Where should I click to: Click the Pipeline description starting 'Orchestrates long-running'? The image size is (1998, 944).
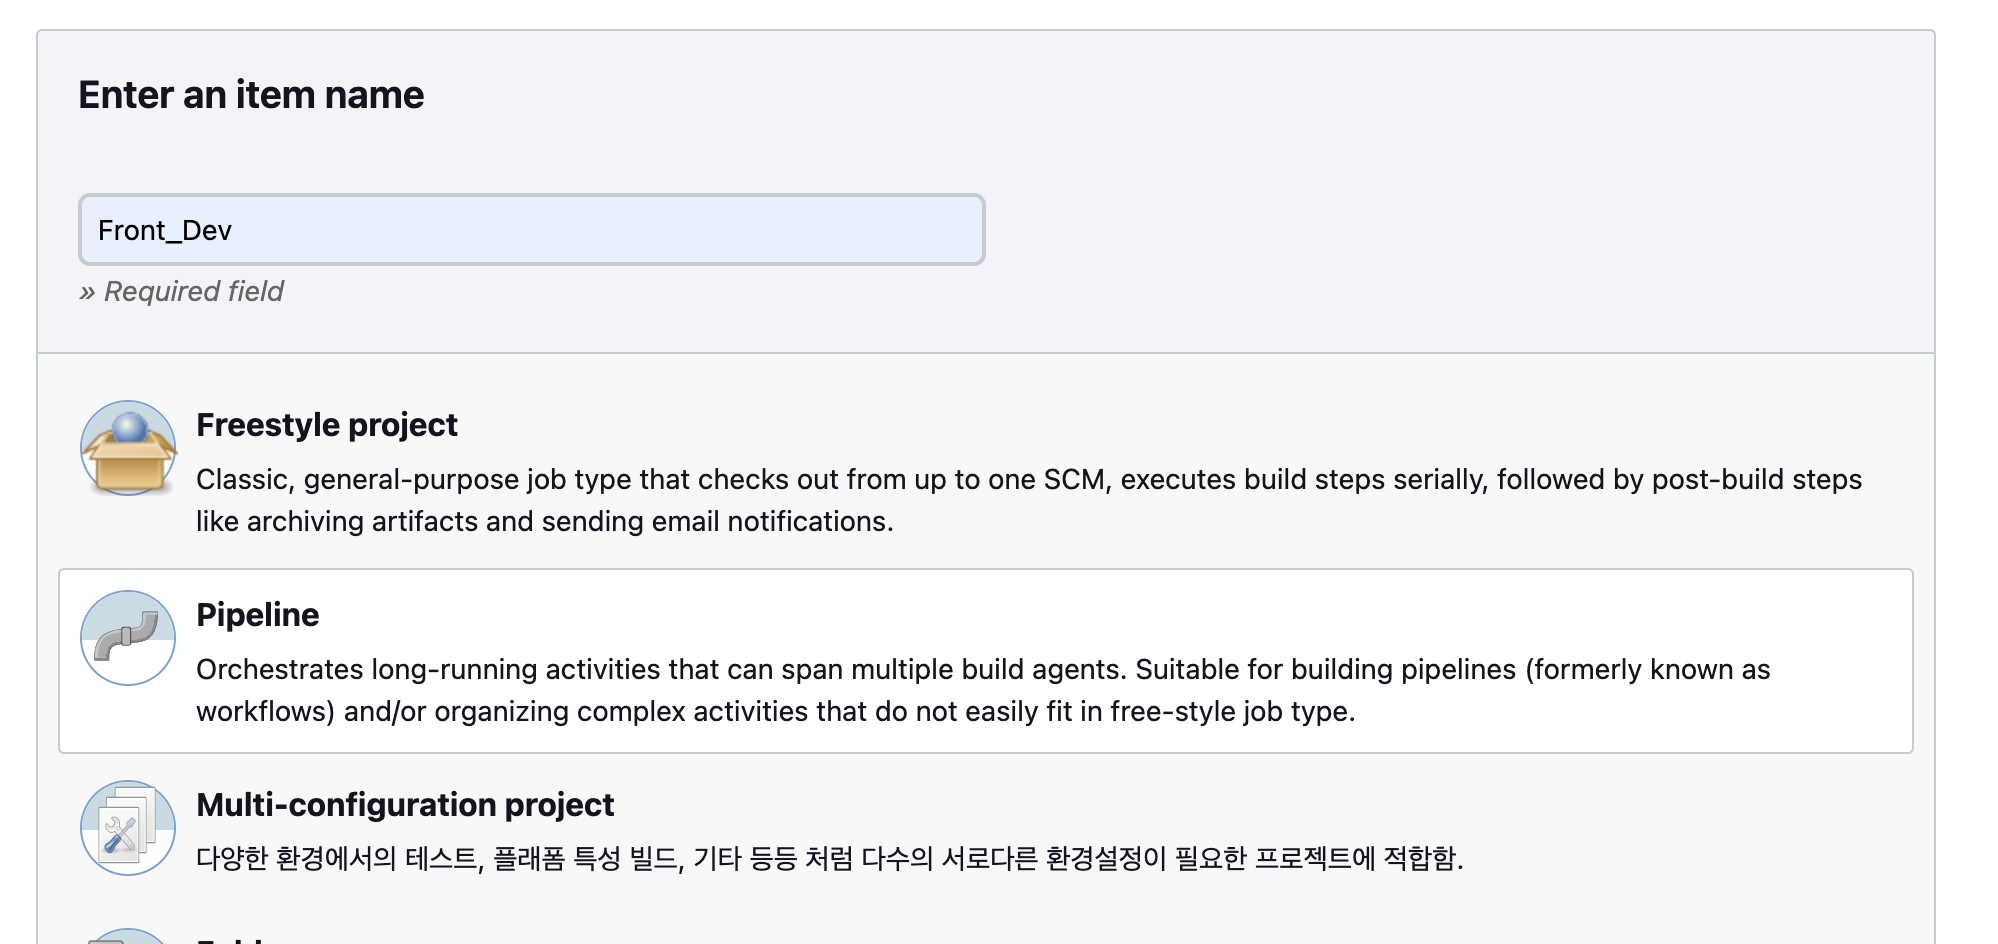[x=983, y=690]
